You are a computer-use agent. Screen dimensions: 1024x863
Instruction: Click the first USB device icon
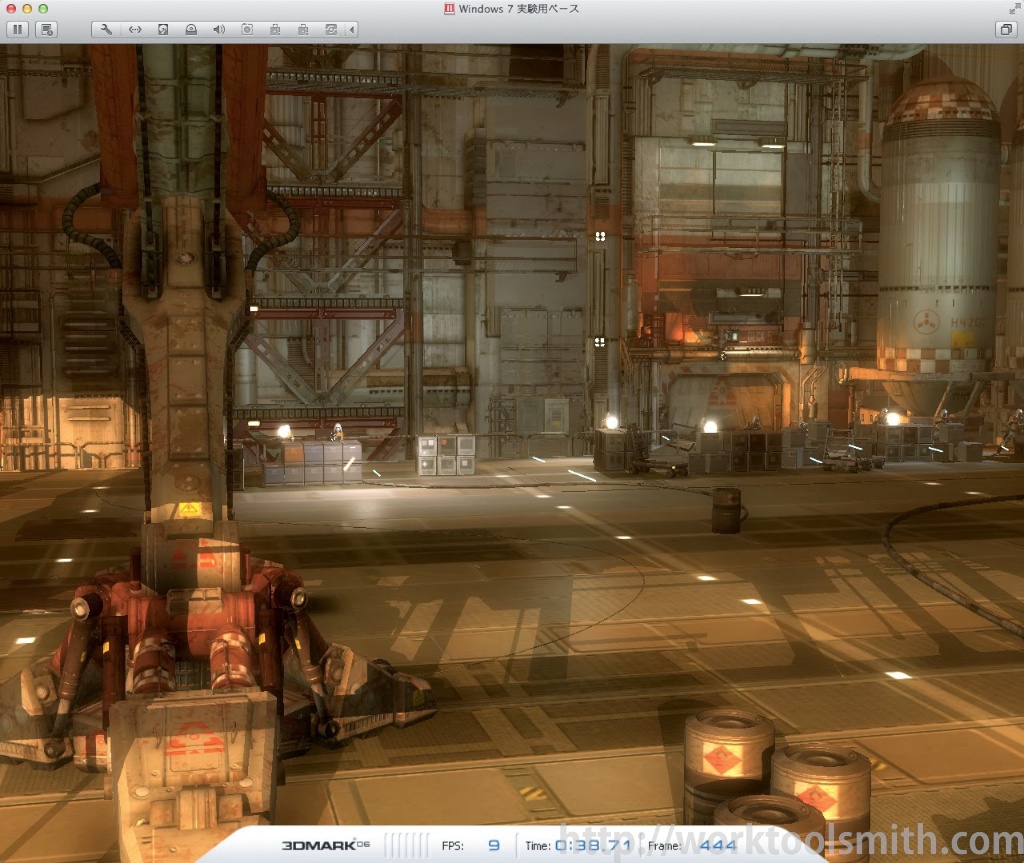click(275, 29)
